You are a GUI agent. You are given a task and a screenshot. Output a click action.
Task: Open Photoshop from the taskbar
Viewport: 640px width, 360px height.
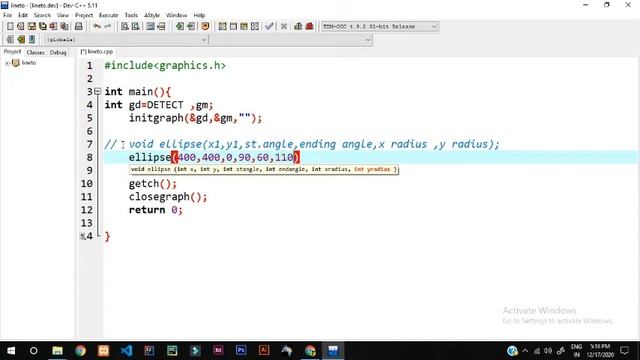(x=241, y=351)
